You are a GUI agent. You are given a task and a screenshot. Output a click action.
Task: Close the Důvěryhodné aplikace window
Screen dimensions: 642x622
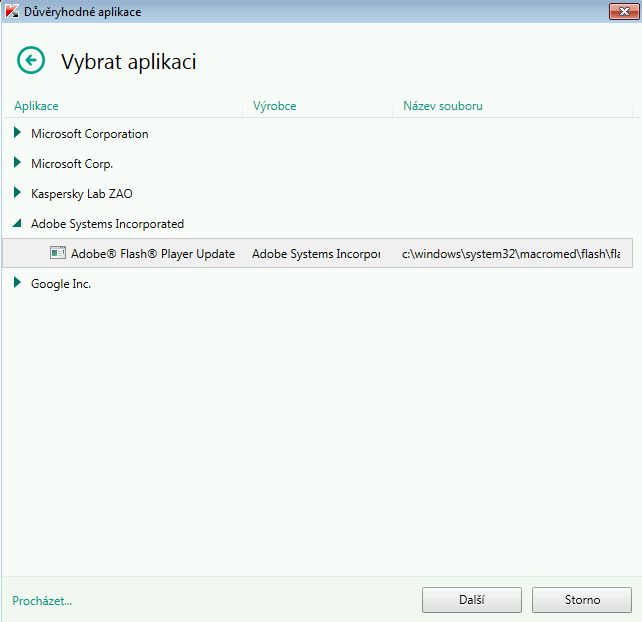[x=624, y=11]
